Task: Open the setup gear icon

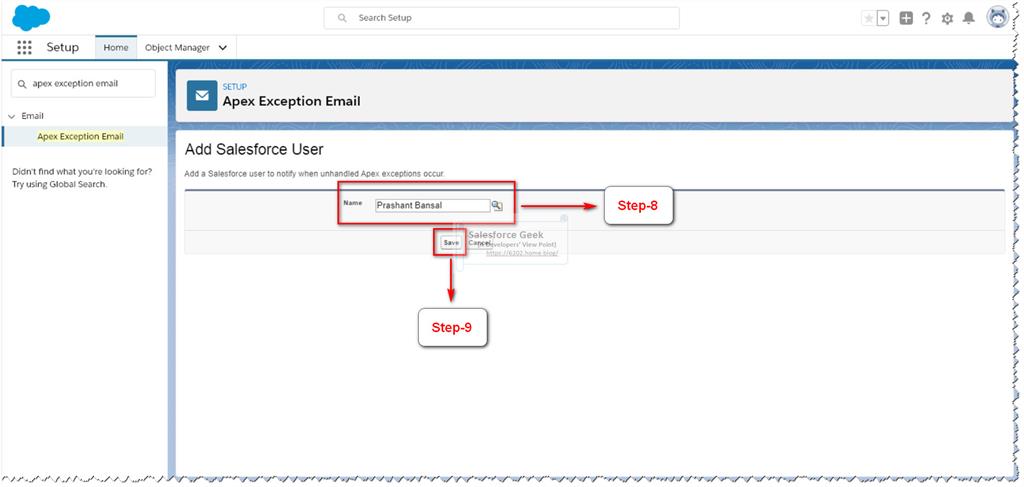Action: (947, 19)
